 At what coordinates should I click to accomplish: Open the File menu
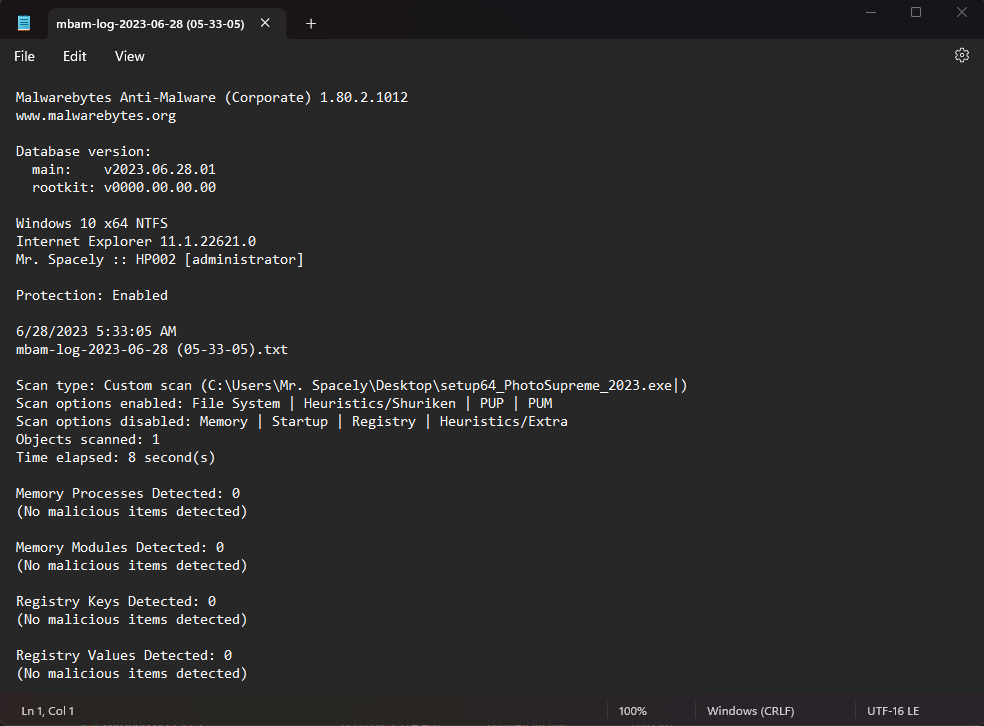(24, 56)
